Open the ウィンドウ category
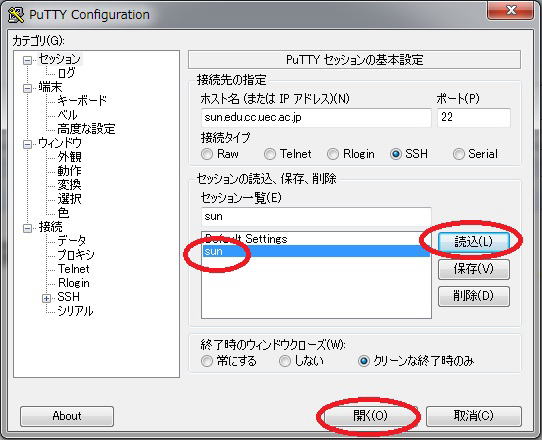This screenshot has width=542, height=440. (x=60, y=143)
